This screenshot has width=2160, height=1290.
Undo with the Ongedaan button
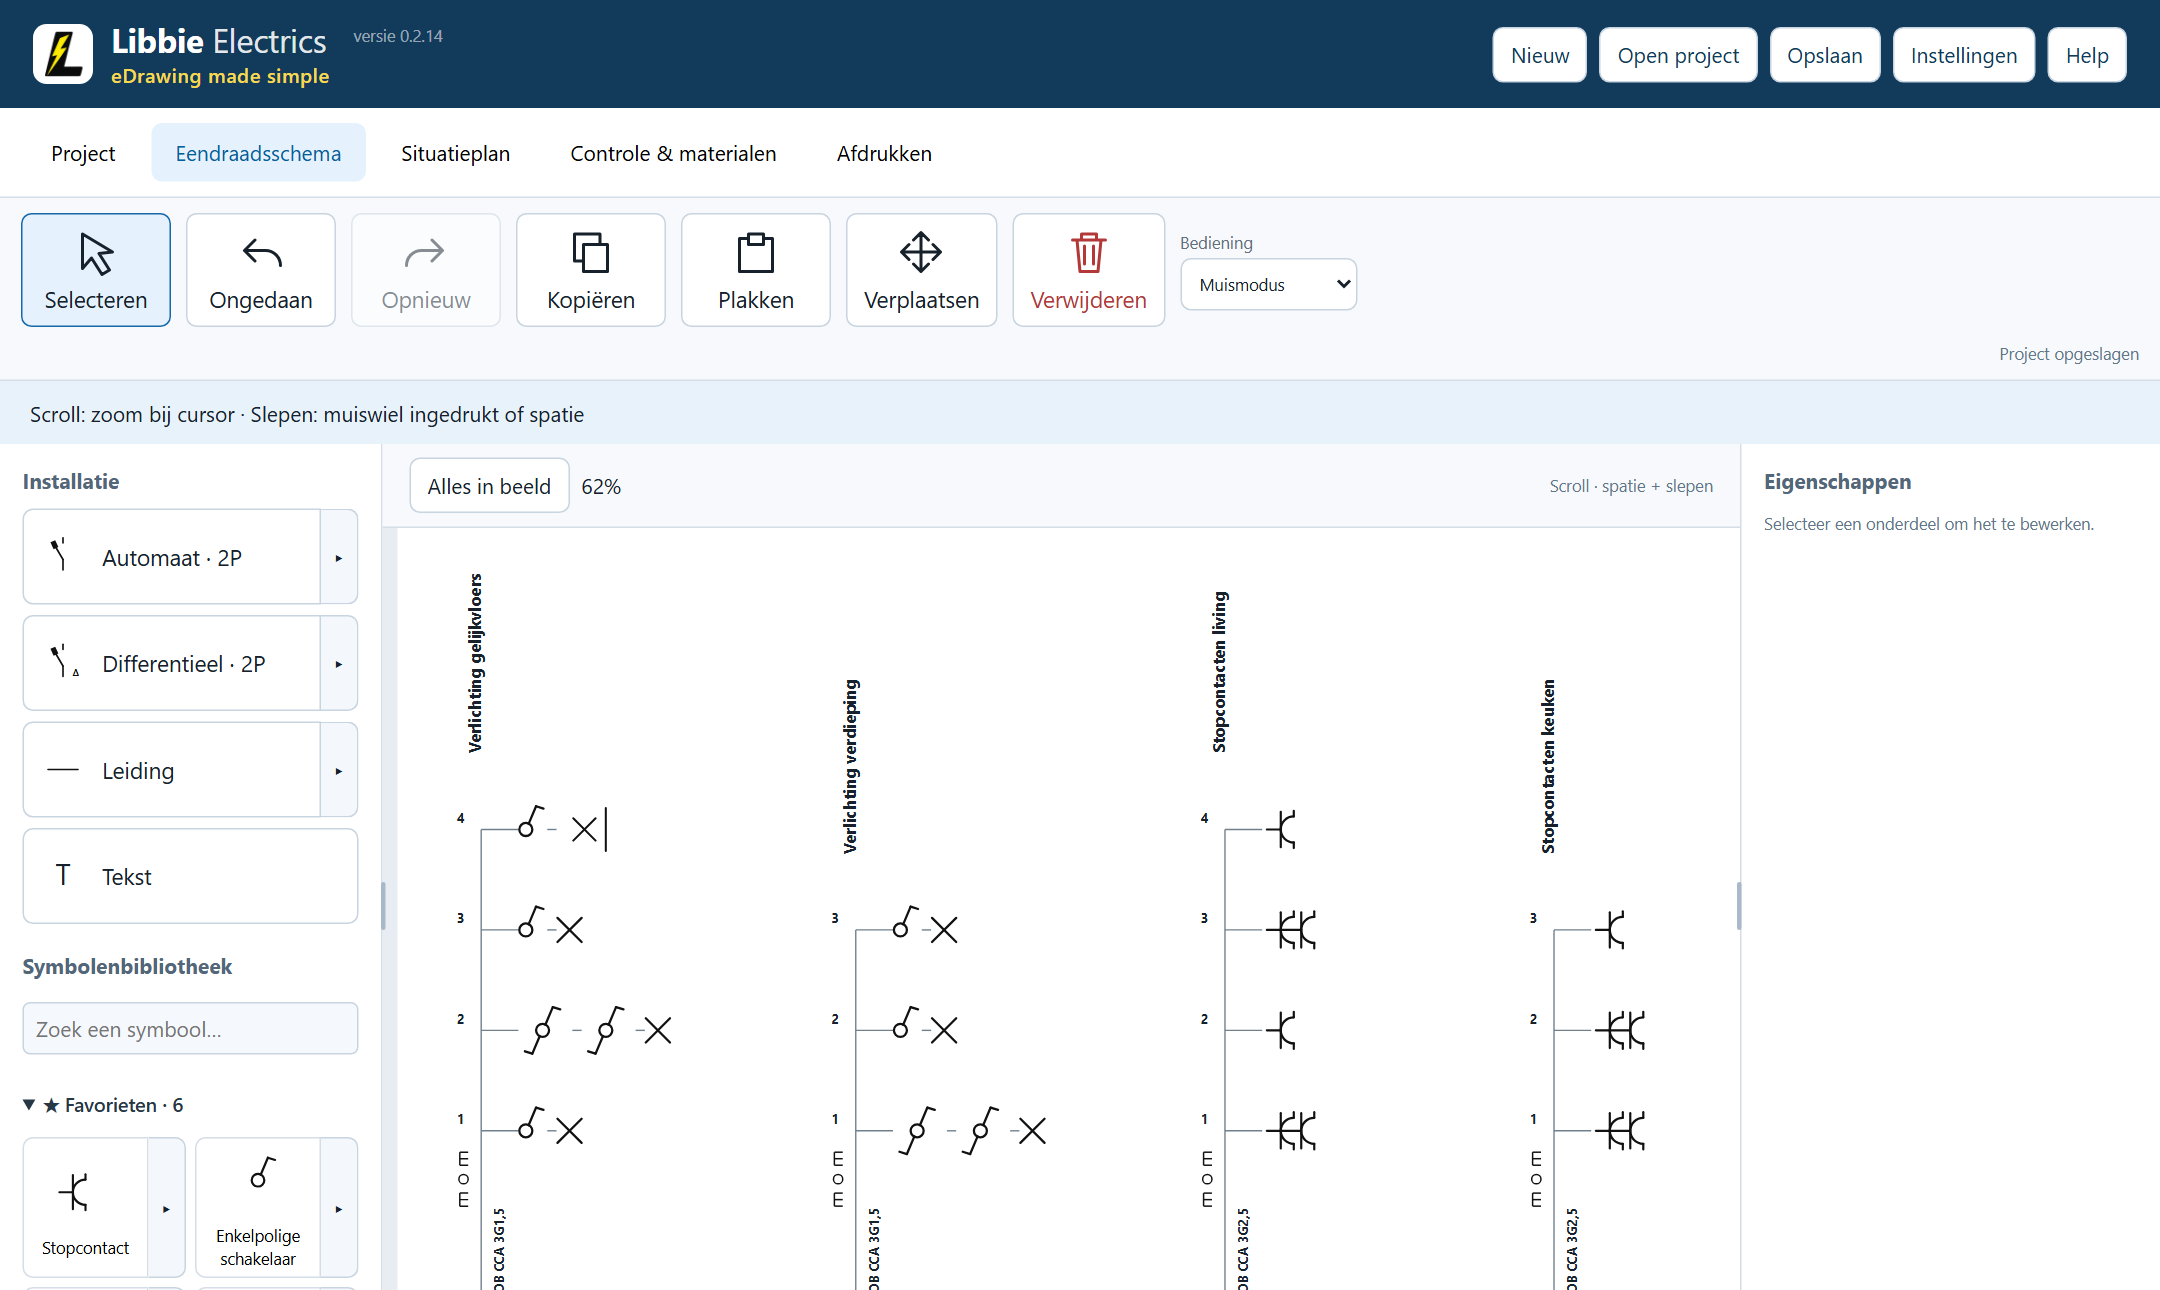pyautogui.click(x=261, y=270)
